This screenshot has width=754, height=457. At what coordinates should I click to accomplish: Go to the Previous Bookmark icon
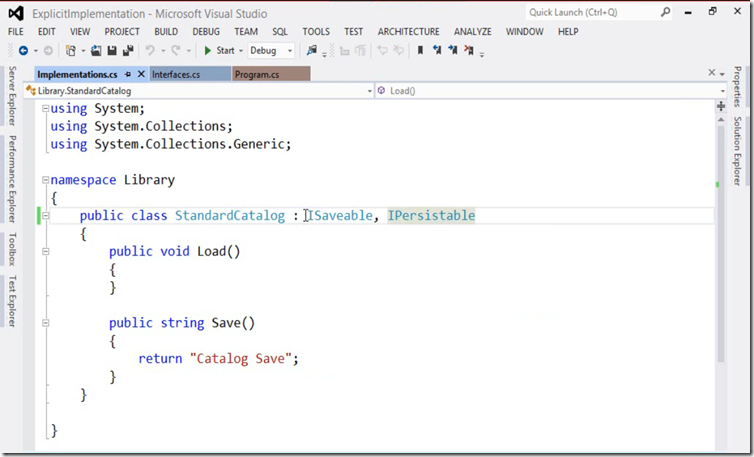coord(437,50)
